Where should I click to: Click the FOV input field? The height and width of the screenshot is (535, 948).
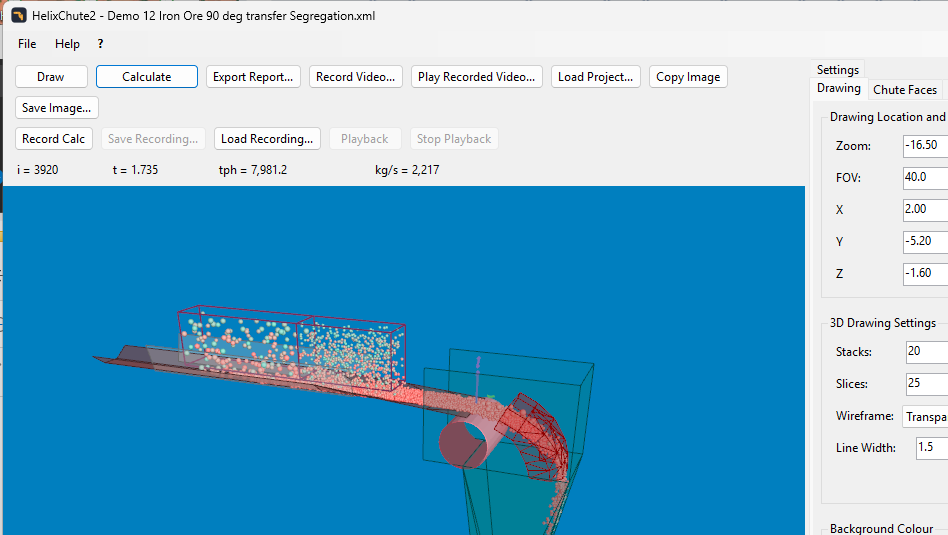[926, 178]
